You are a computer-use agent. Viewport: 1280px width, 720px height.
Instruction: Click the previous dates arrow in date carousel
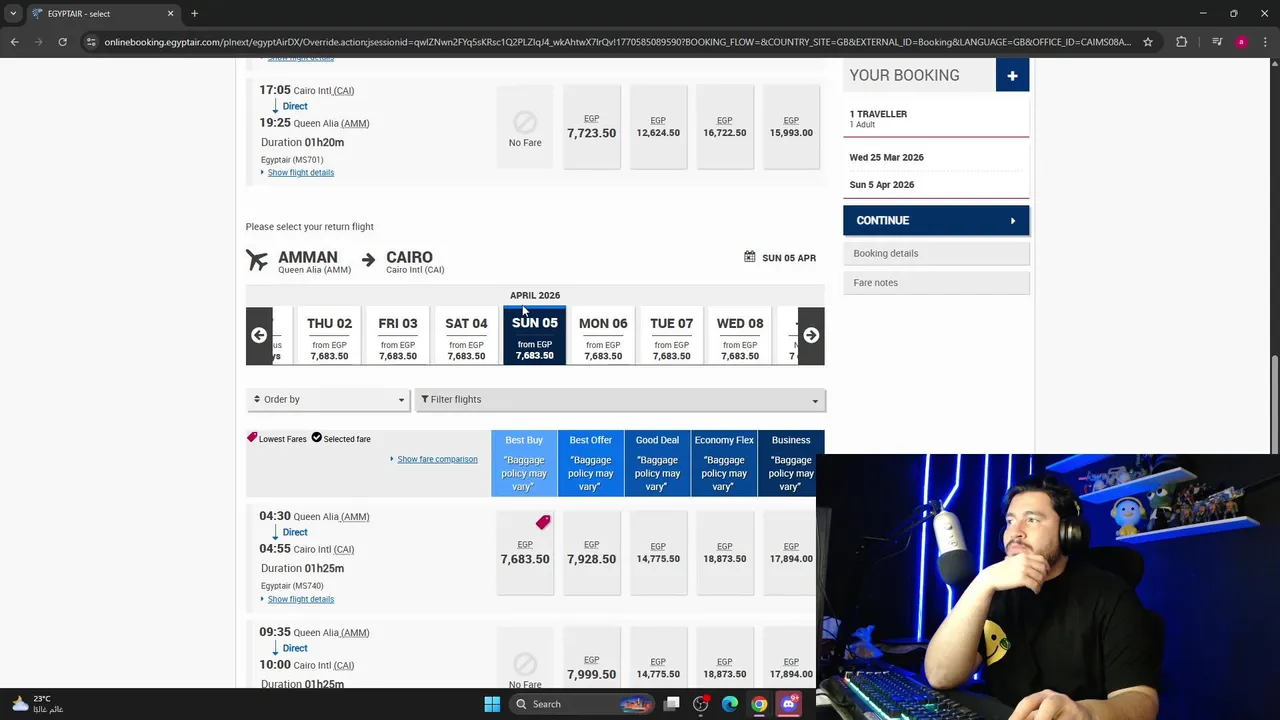point(259,336)
